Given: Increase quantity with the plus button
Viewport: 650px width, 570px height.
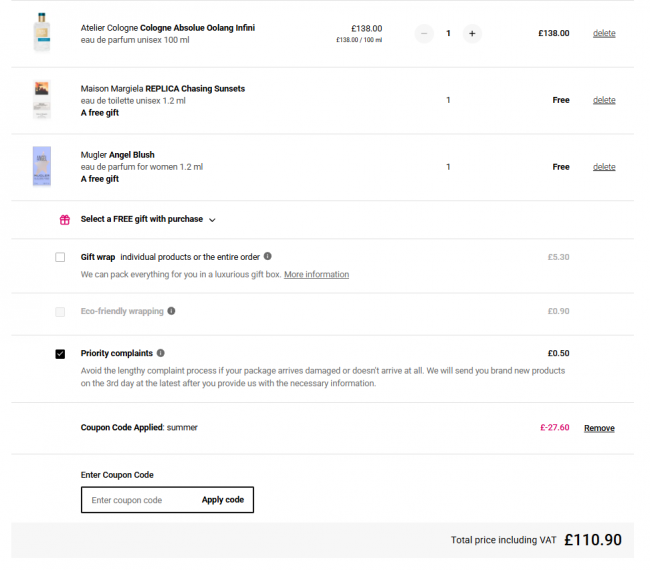Looking at the screenshot, I should [x=472, y=34].
